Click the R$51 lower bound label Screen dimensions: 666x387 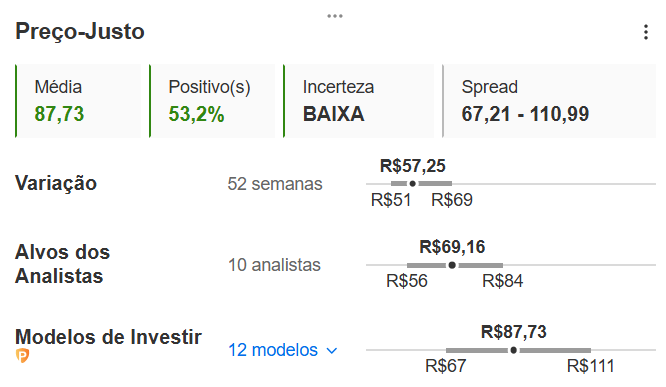(391, 200)
